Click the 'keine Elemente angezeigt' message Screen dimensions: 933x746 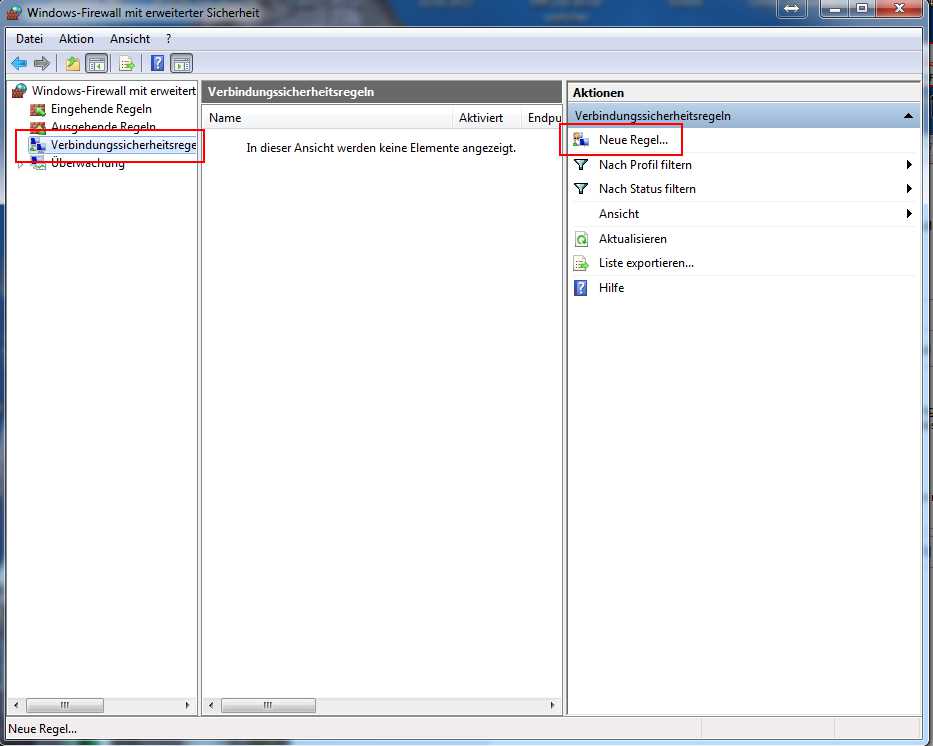click(381, 148)
